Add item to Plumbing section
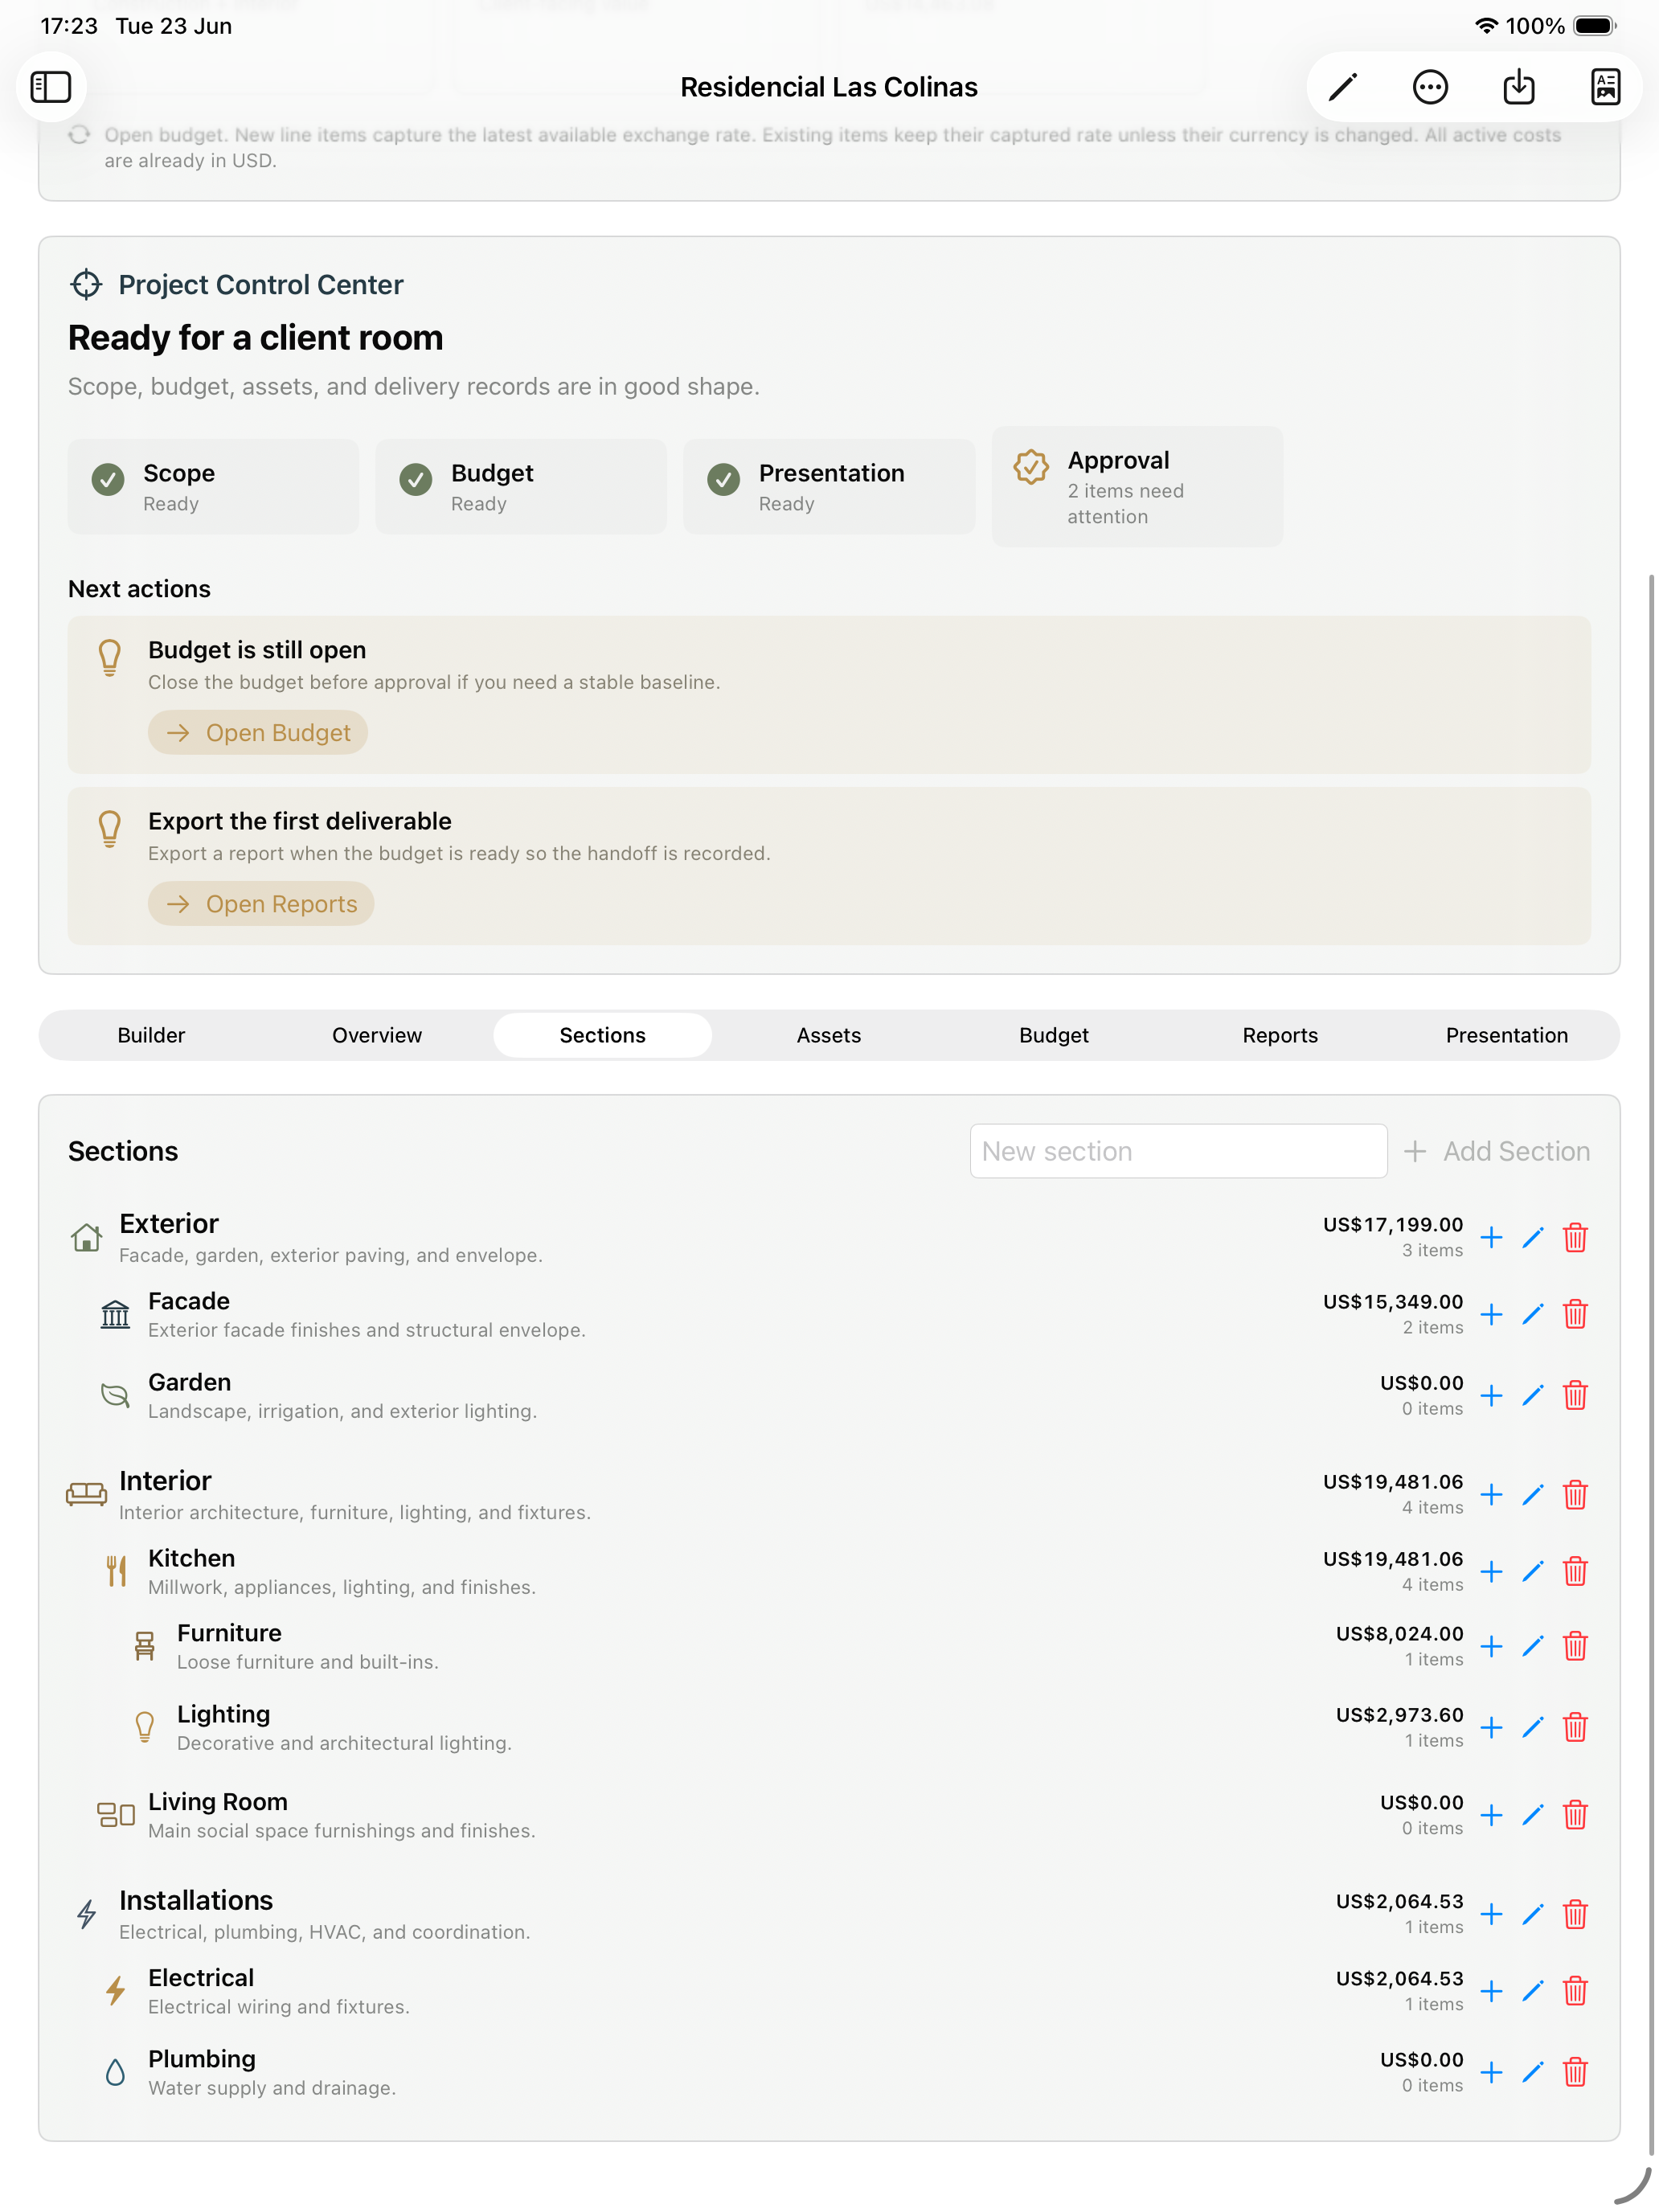 pos(1491,2071)
